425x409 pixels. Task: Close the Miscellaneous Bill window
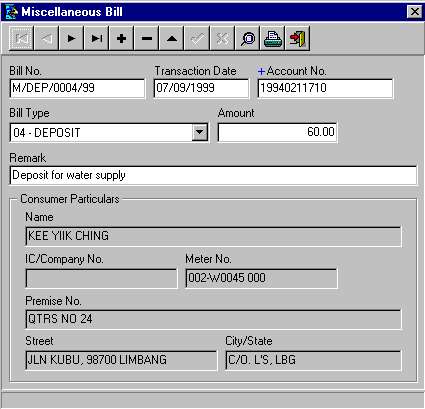coord(415,12)
